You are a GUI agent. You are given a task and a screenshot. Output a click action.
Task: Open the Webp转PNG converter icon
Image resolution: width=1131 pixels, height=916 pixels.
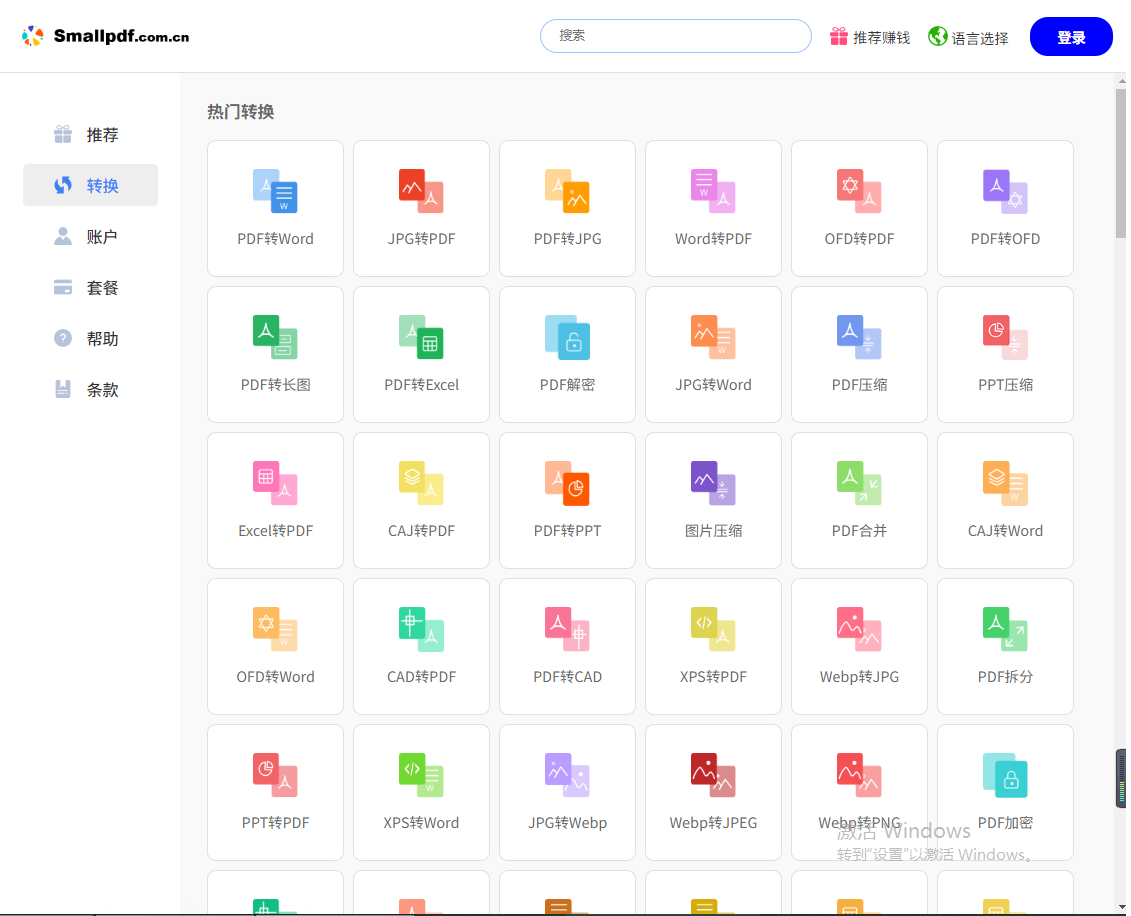coord(859,775)
